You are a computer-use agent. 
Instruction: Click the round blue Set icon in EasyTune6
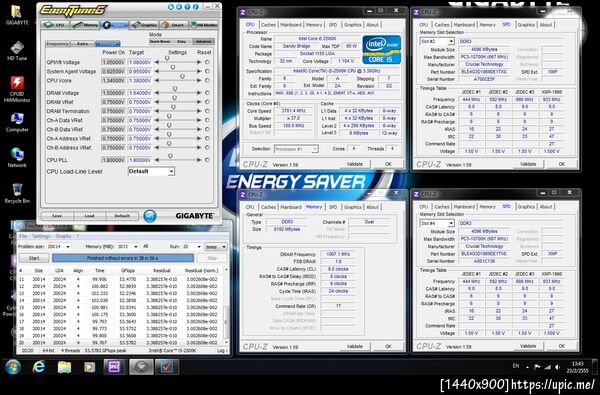tap(150, 216)
